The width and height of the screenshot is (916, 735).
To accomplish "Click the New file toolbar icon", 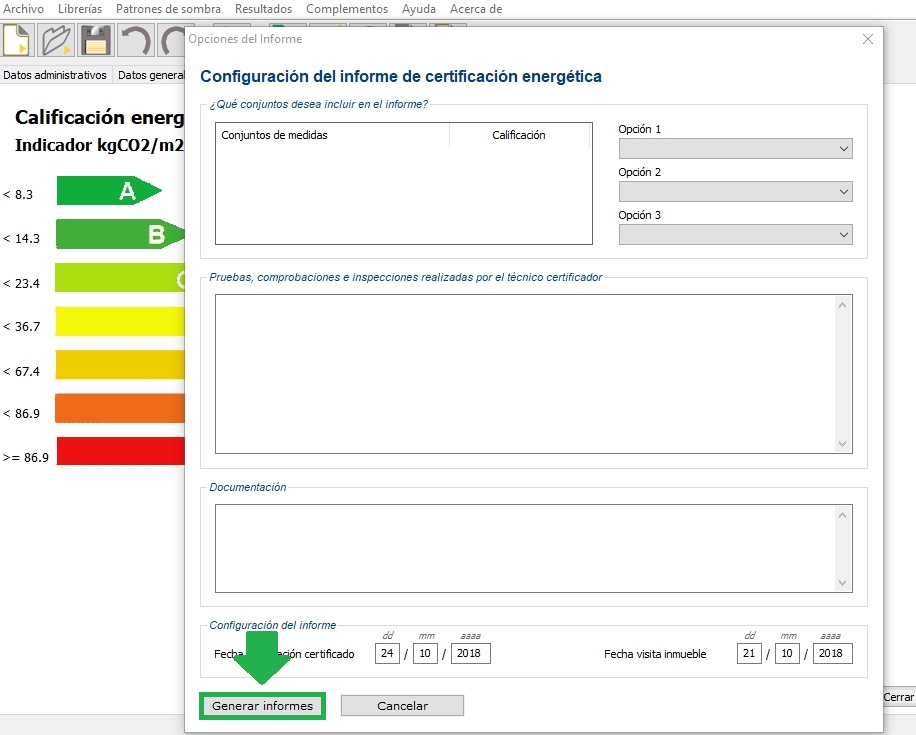I will click(x=19, y=43).
